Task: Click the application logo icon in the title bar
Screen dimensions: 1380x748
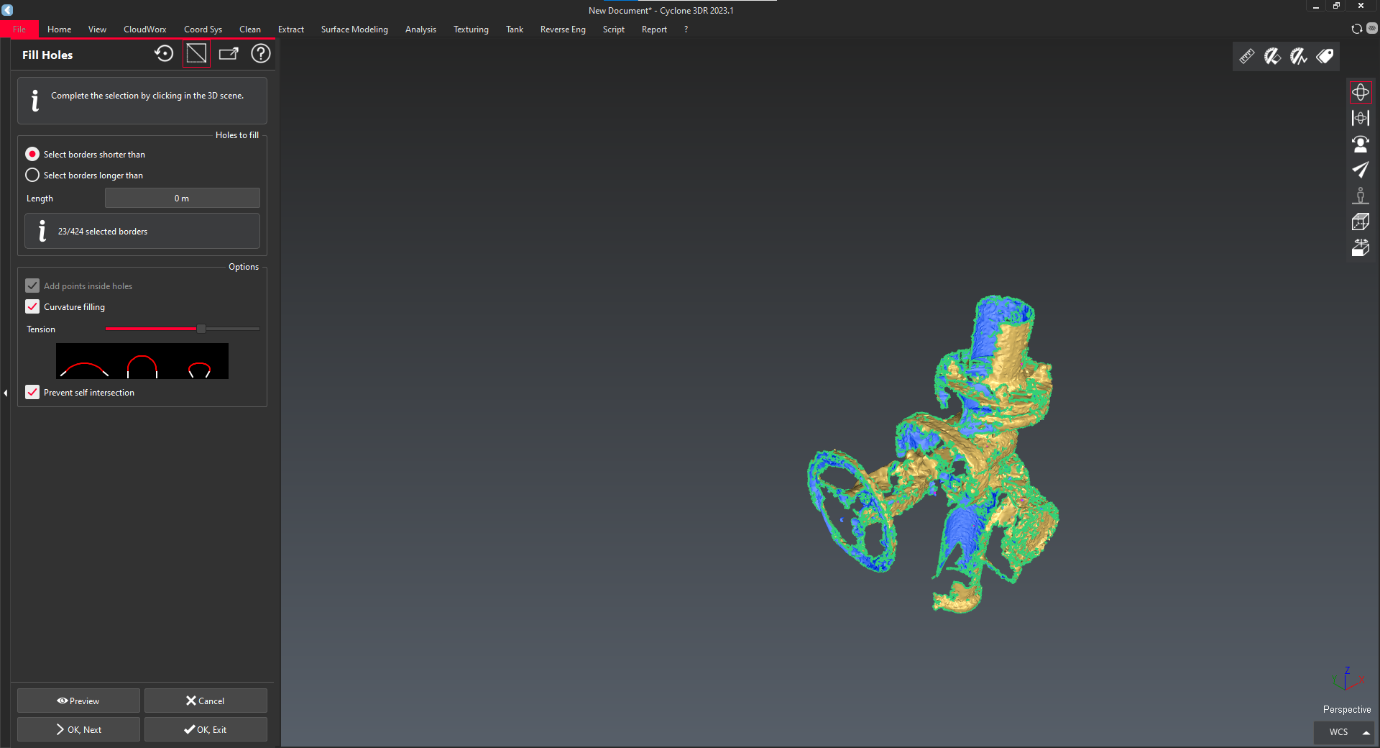Action: [7, 9]
